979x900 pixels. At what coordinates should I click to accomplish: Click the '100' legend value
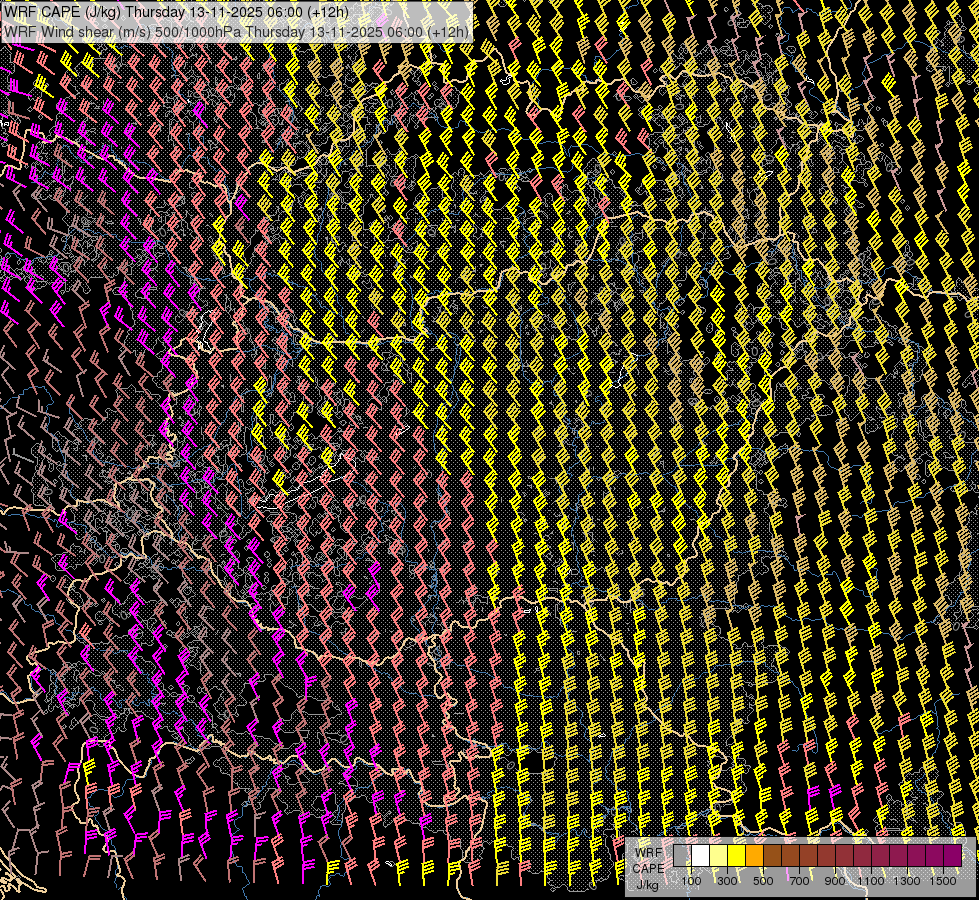coord(691,881)
